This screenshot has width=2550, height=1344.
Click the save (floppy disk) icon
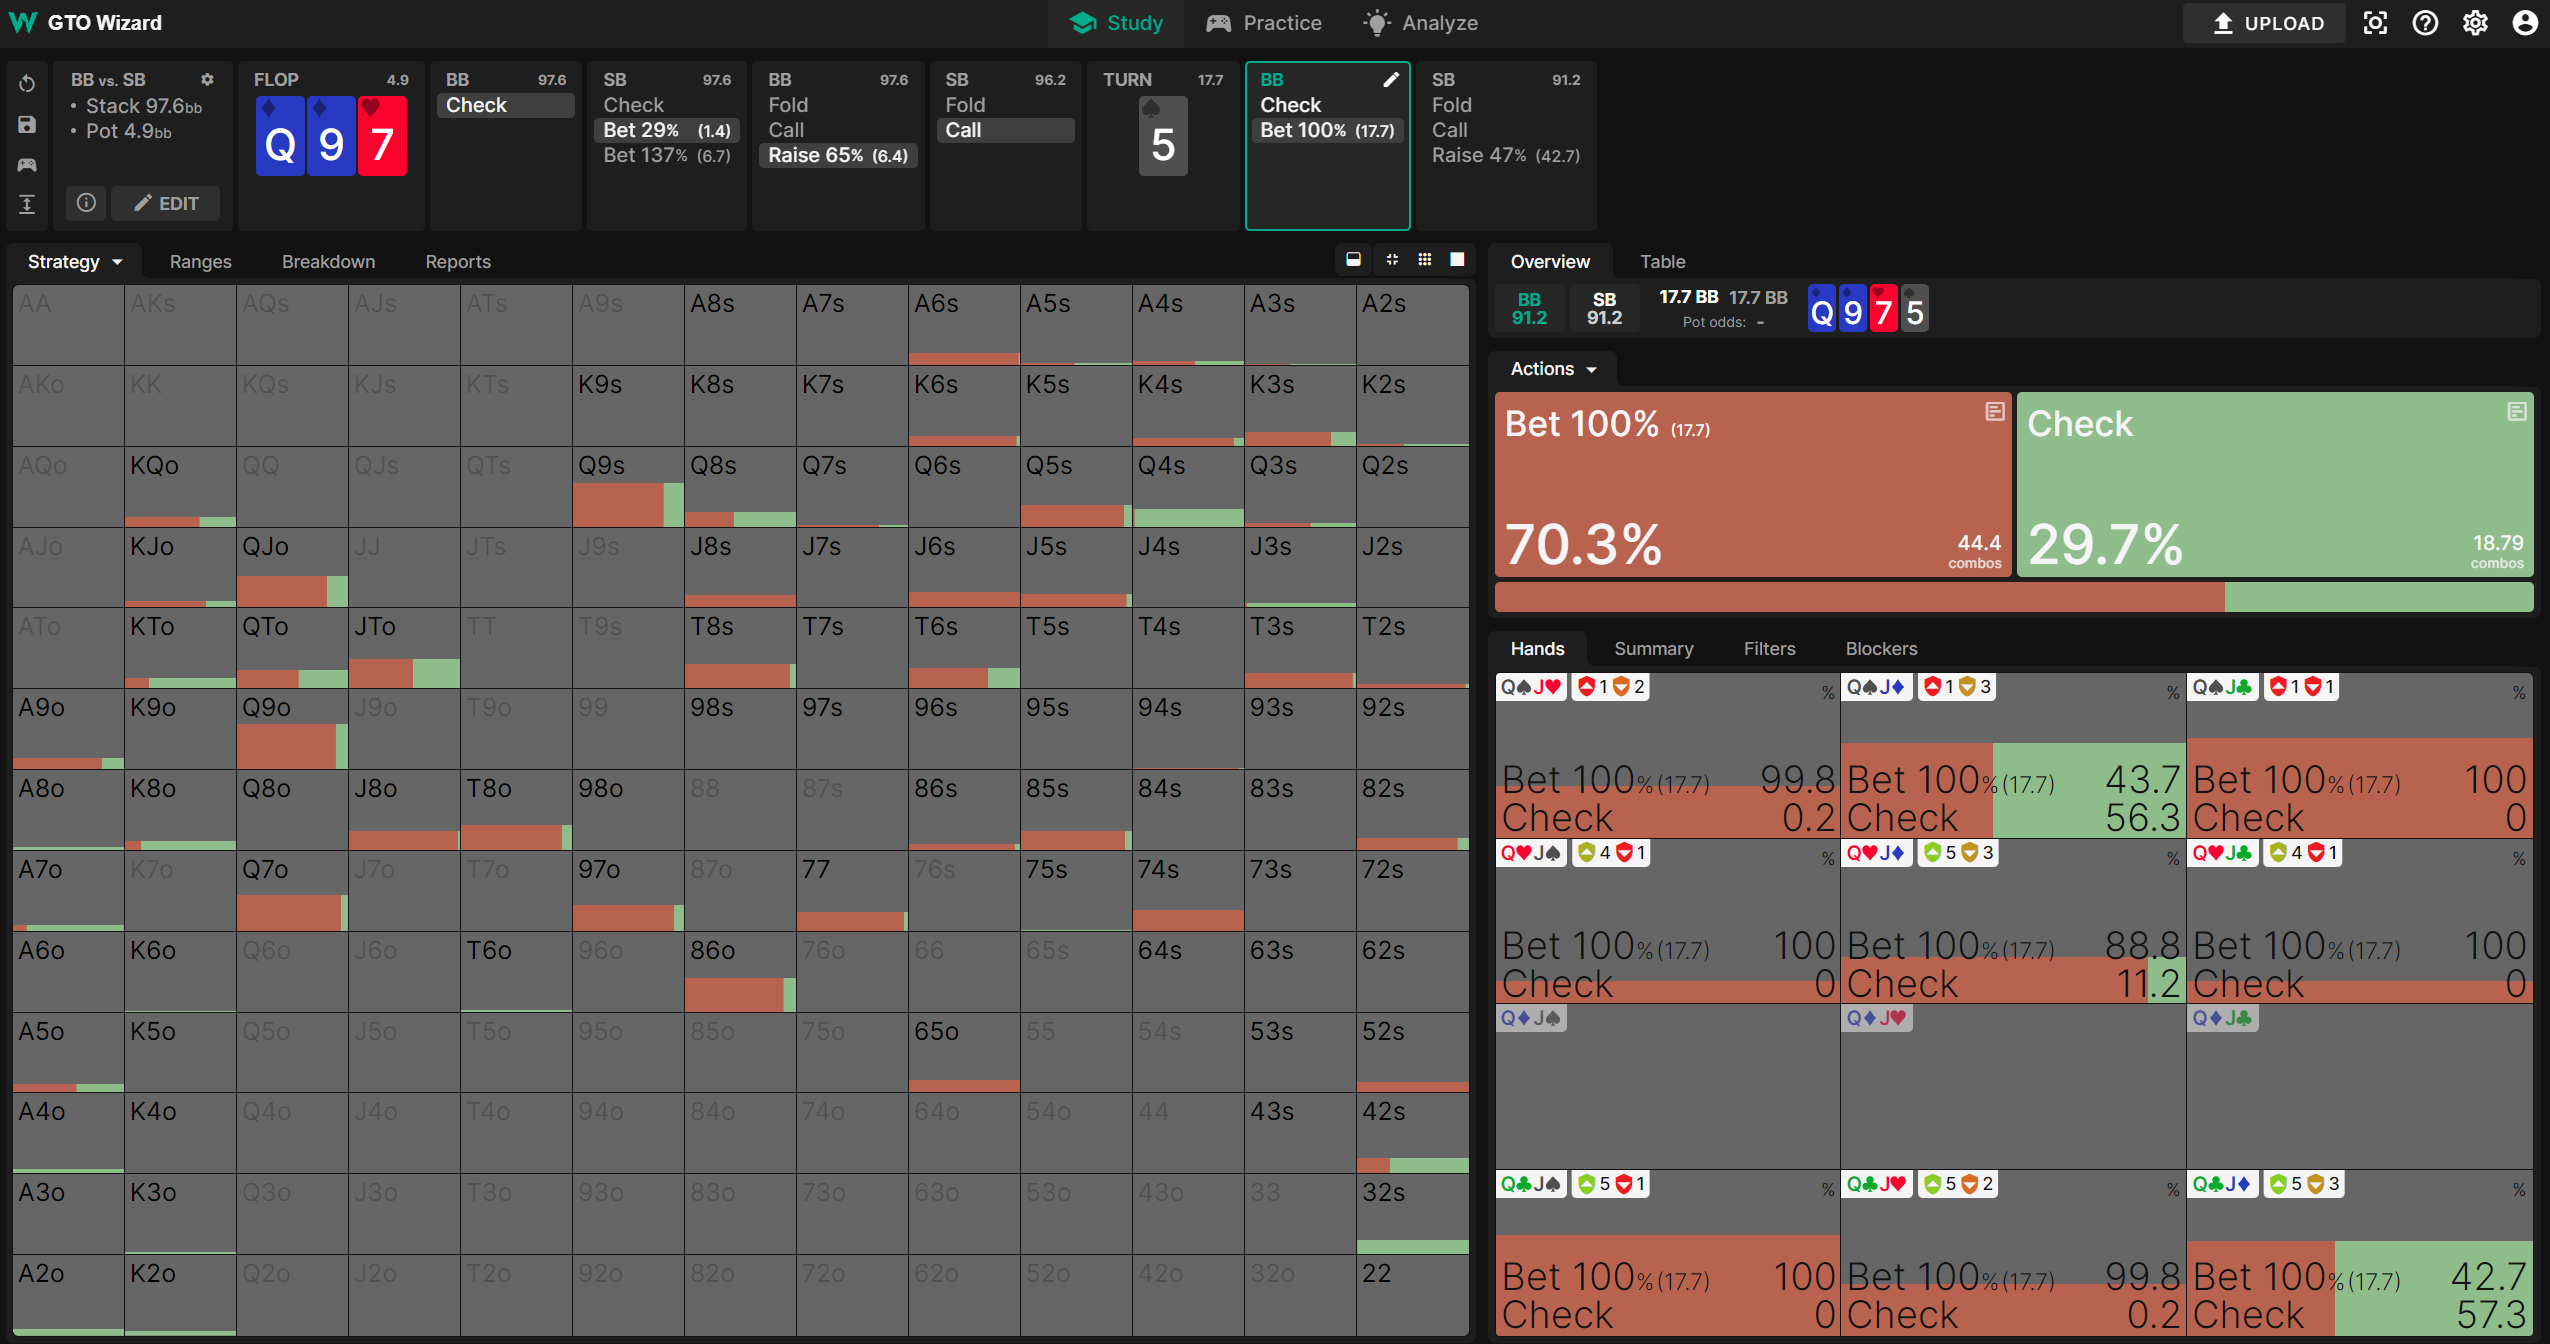(x=27, y=124)
